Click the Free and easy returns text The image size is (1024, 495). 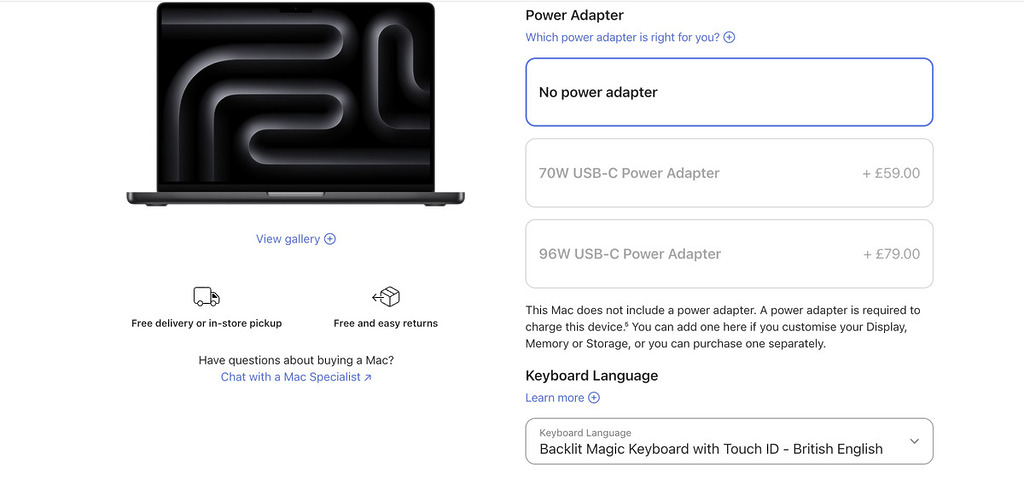pyautogui.click(x=386, y=324)
